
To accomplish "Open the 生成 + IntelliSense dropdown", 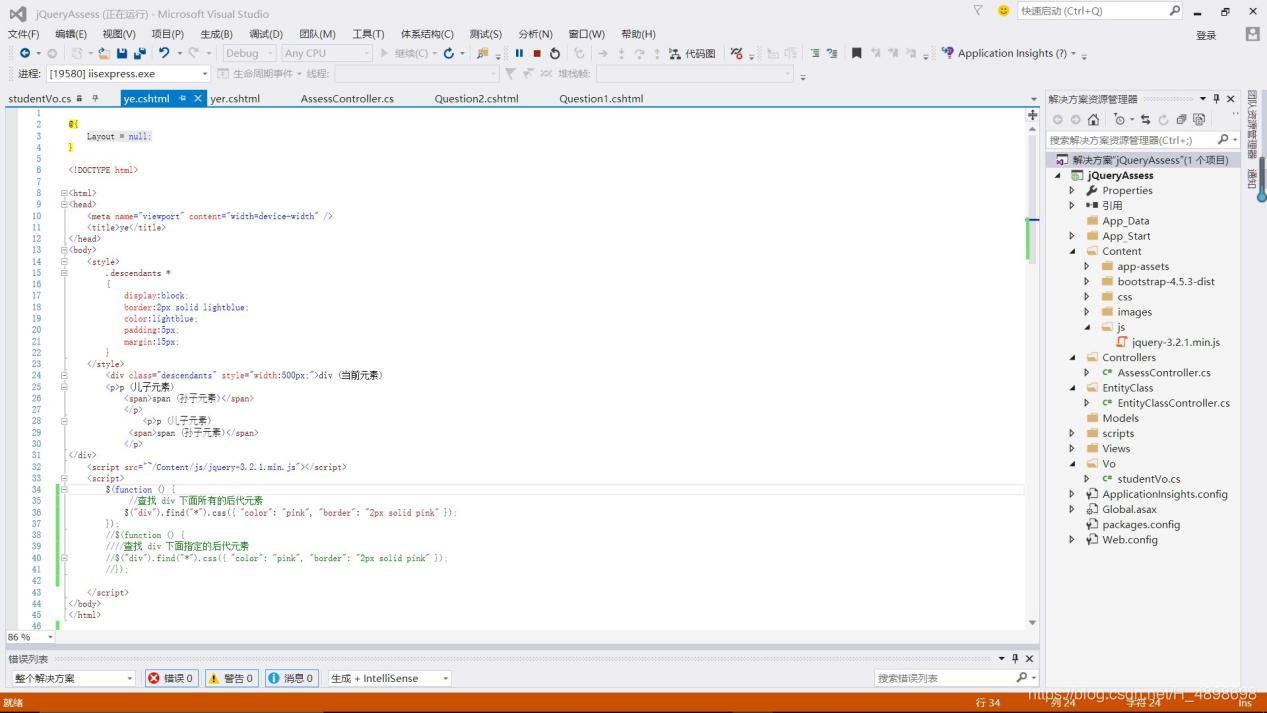I will pyautogui.click(x=390, y=678).
